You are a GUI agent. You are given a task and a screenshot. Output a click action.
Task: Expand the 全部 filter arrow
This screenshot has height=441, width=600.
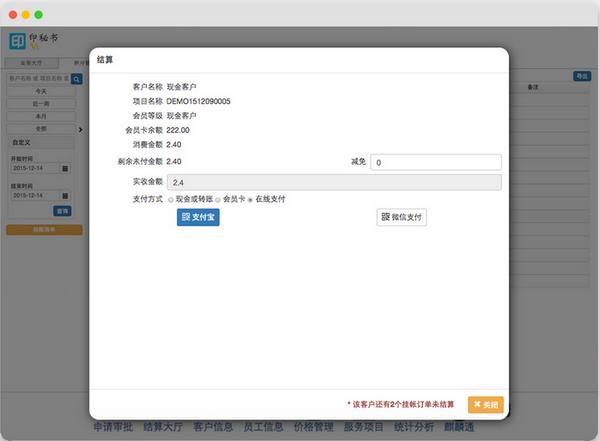(x=81, y=129)
